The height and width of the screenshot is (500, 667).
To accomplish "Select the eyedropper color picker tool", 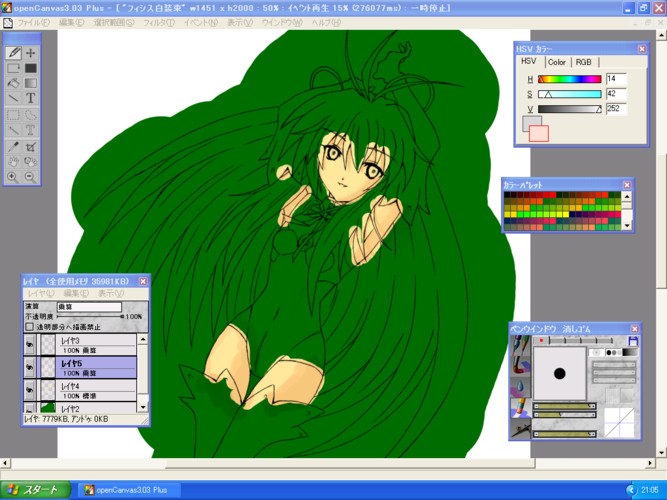I will (x=13, y=147).
